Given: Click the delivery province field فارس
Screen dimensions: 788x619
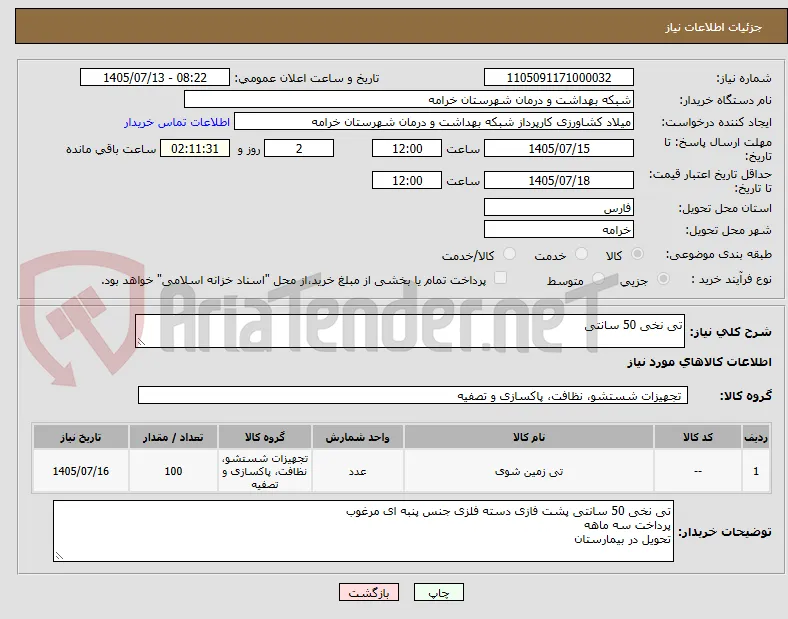Looking at the screenshot, I should tap(558, 207).
